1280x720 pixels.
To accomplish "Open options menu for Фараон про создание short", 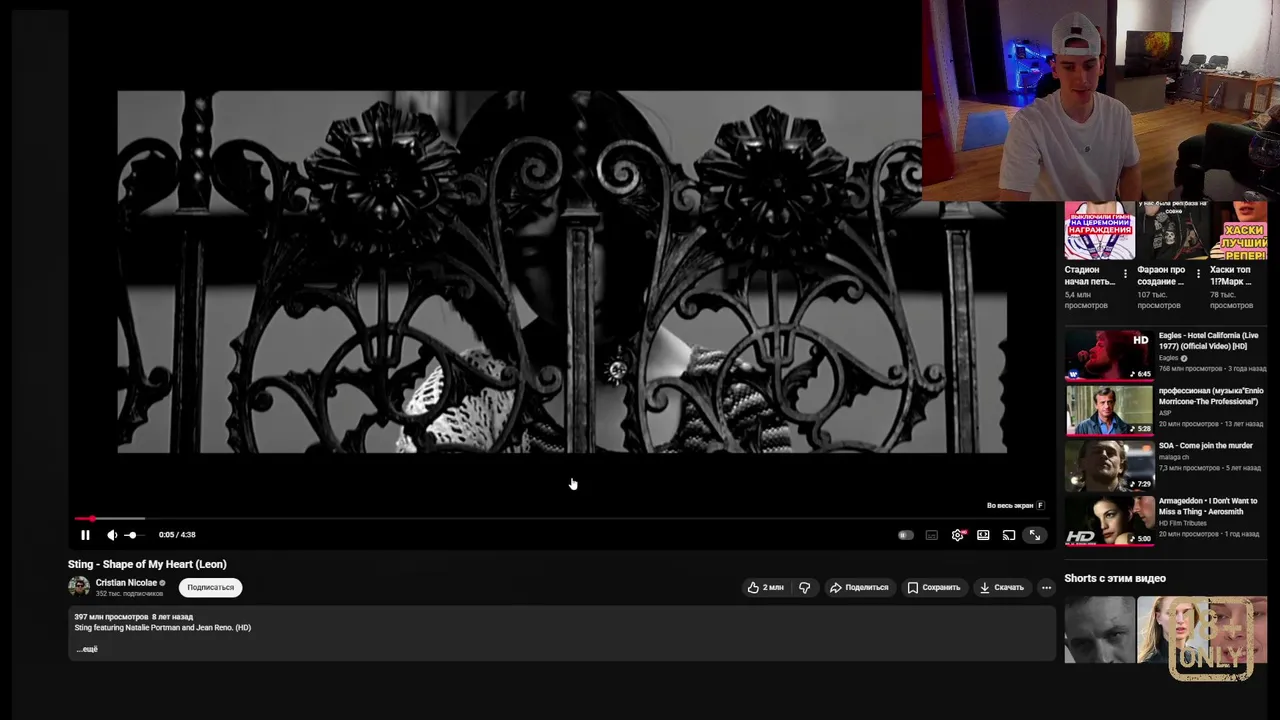I will [1198, 274].
